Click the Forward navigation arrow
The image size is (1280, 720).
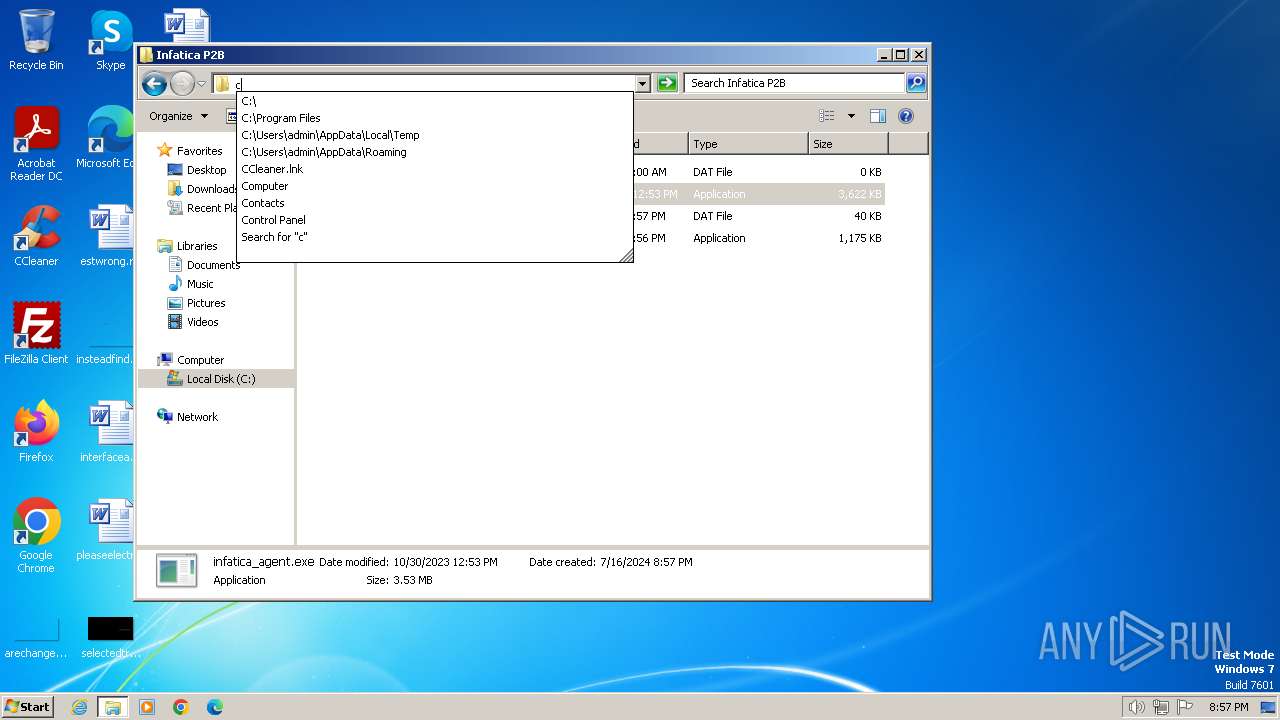click(x=182, y=83)
